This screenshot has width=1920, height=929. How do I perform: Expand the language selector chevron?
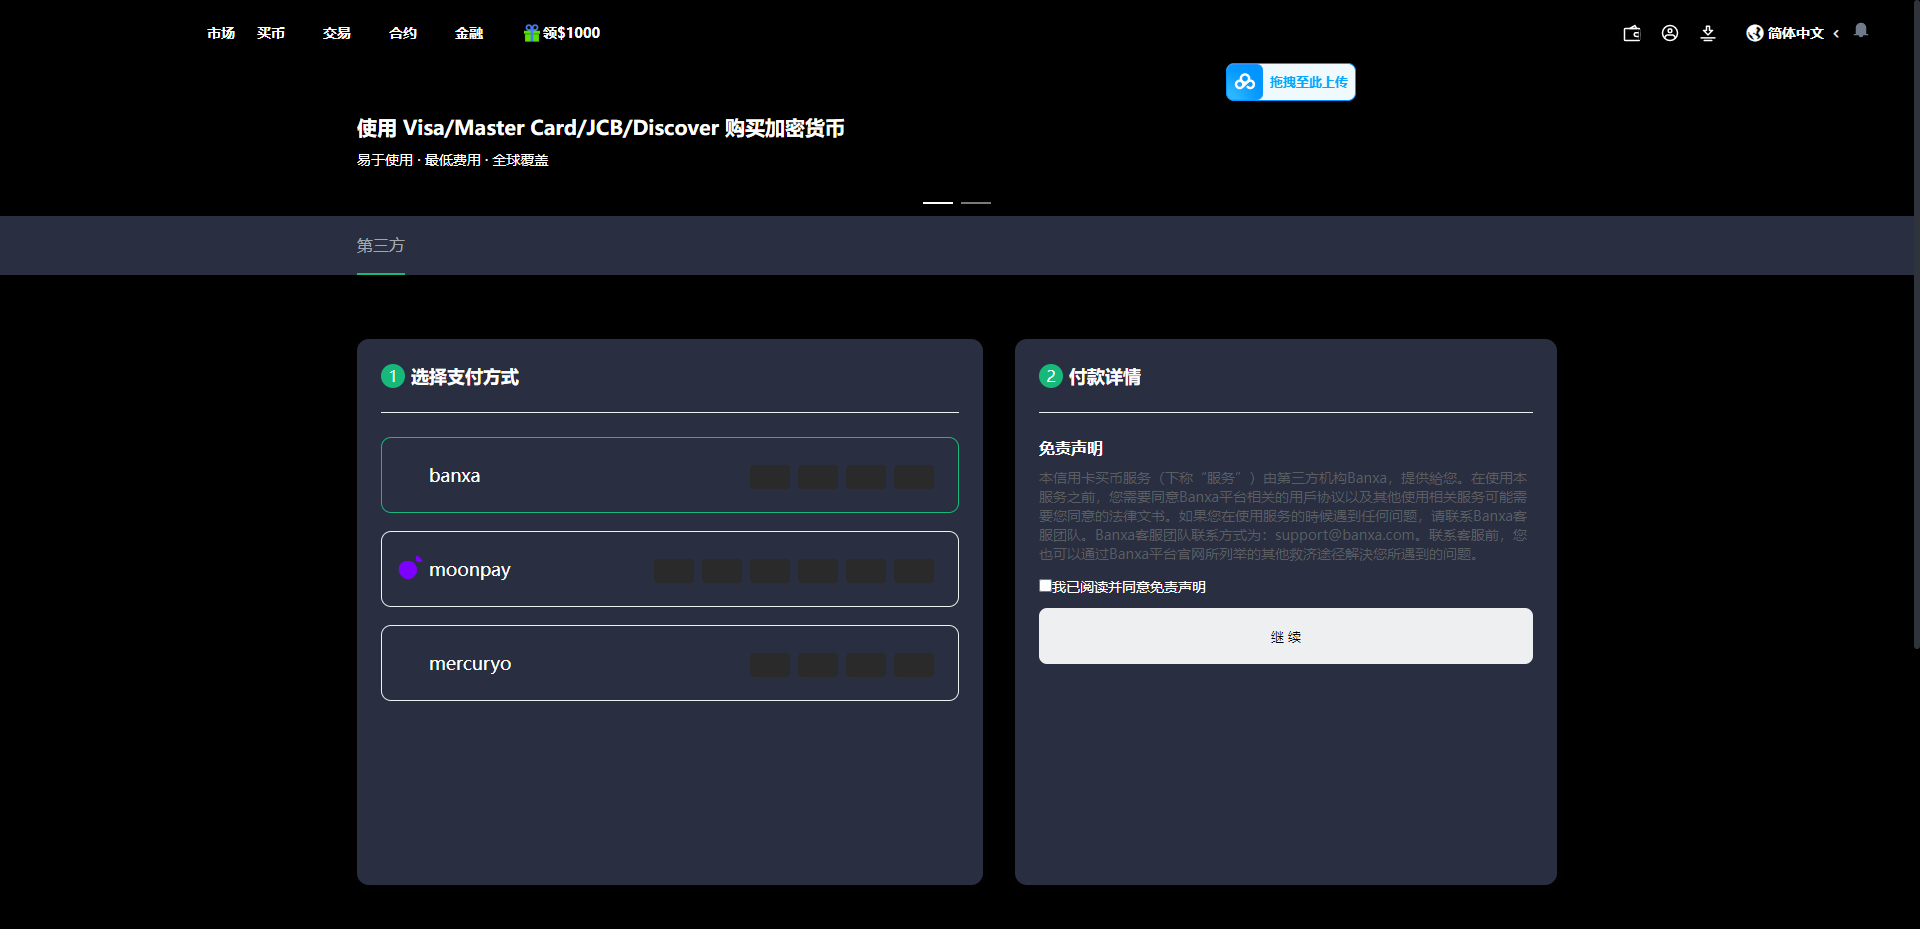tap(1836, 33)
